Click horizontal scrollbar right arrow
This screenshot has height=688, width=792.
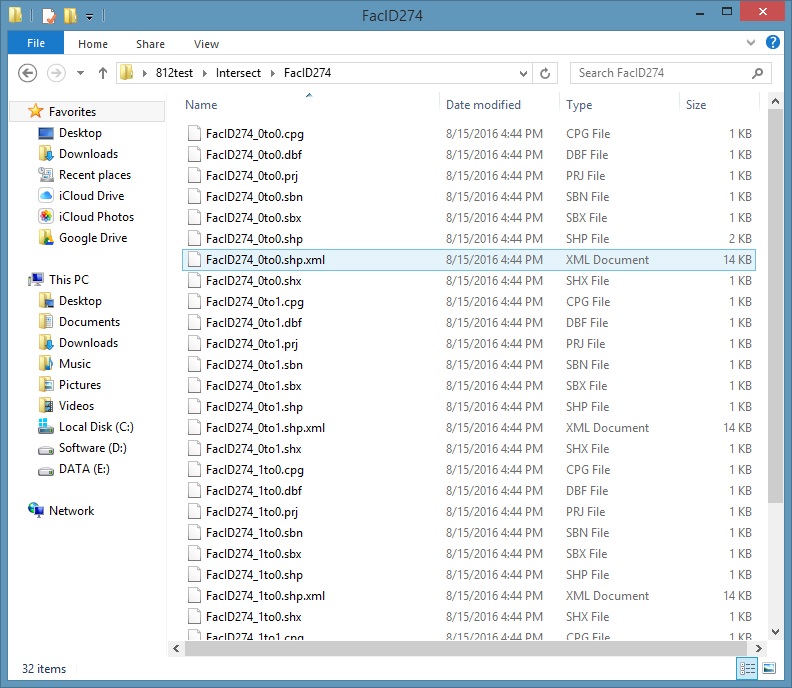tap(759, 649)
